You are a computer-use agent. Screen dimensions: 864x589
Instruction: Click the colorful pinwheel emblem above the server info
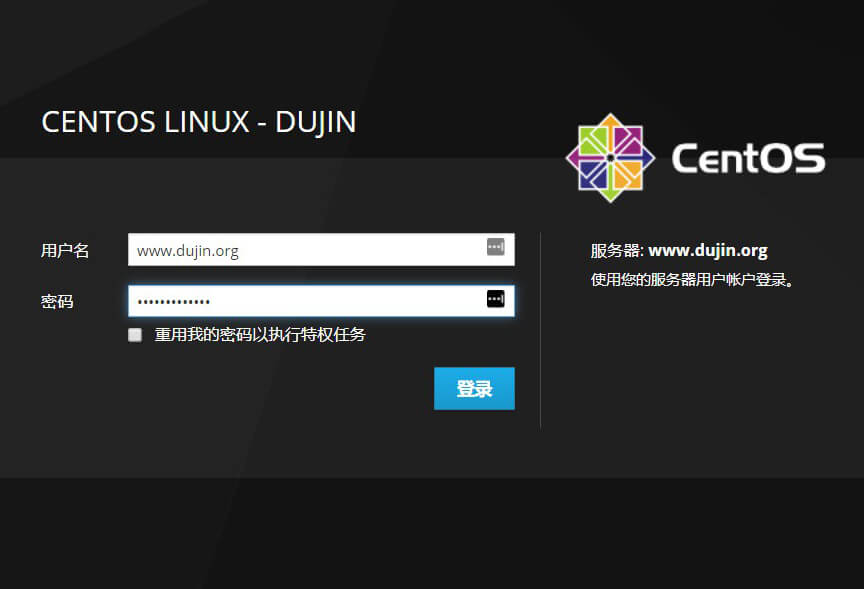[x=609, y=157]
